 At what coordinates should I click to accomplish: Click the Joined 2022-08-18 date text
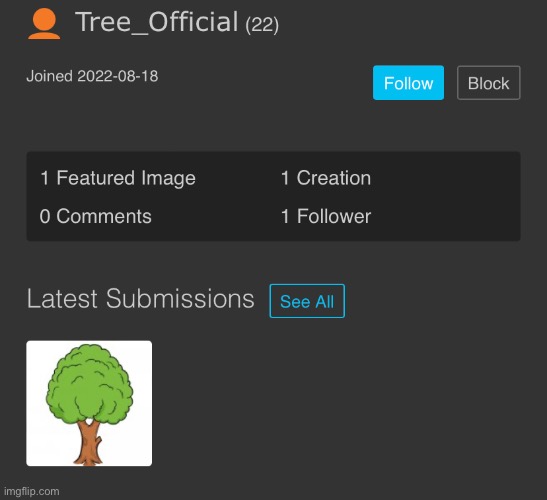(92, 76)
